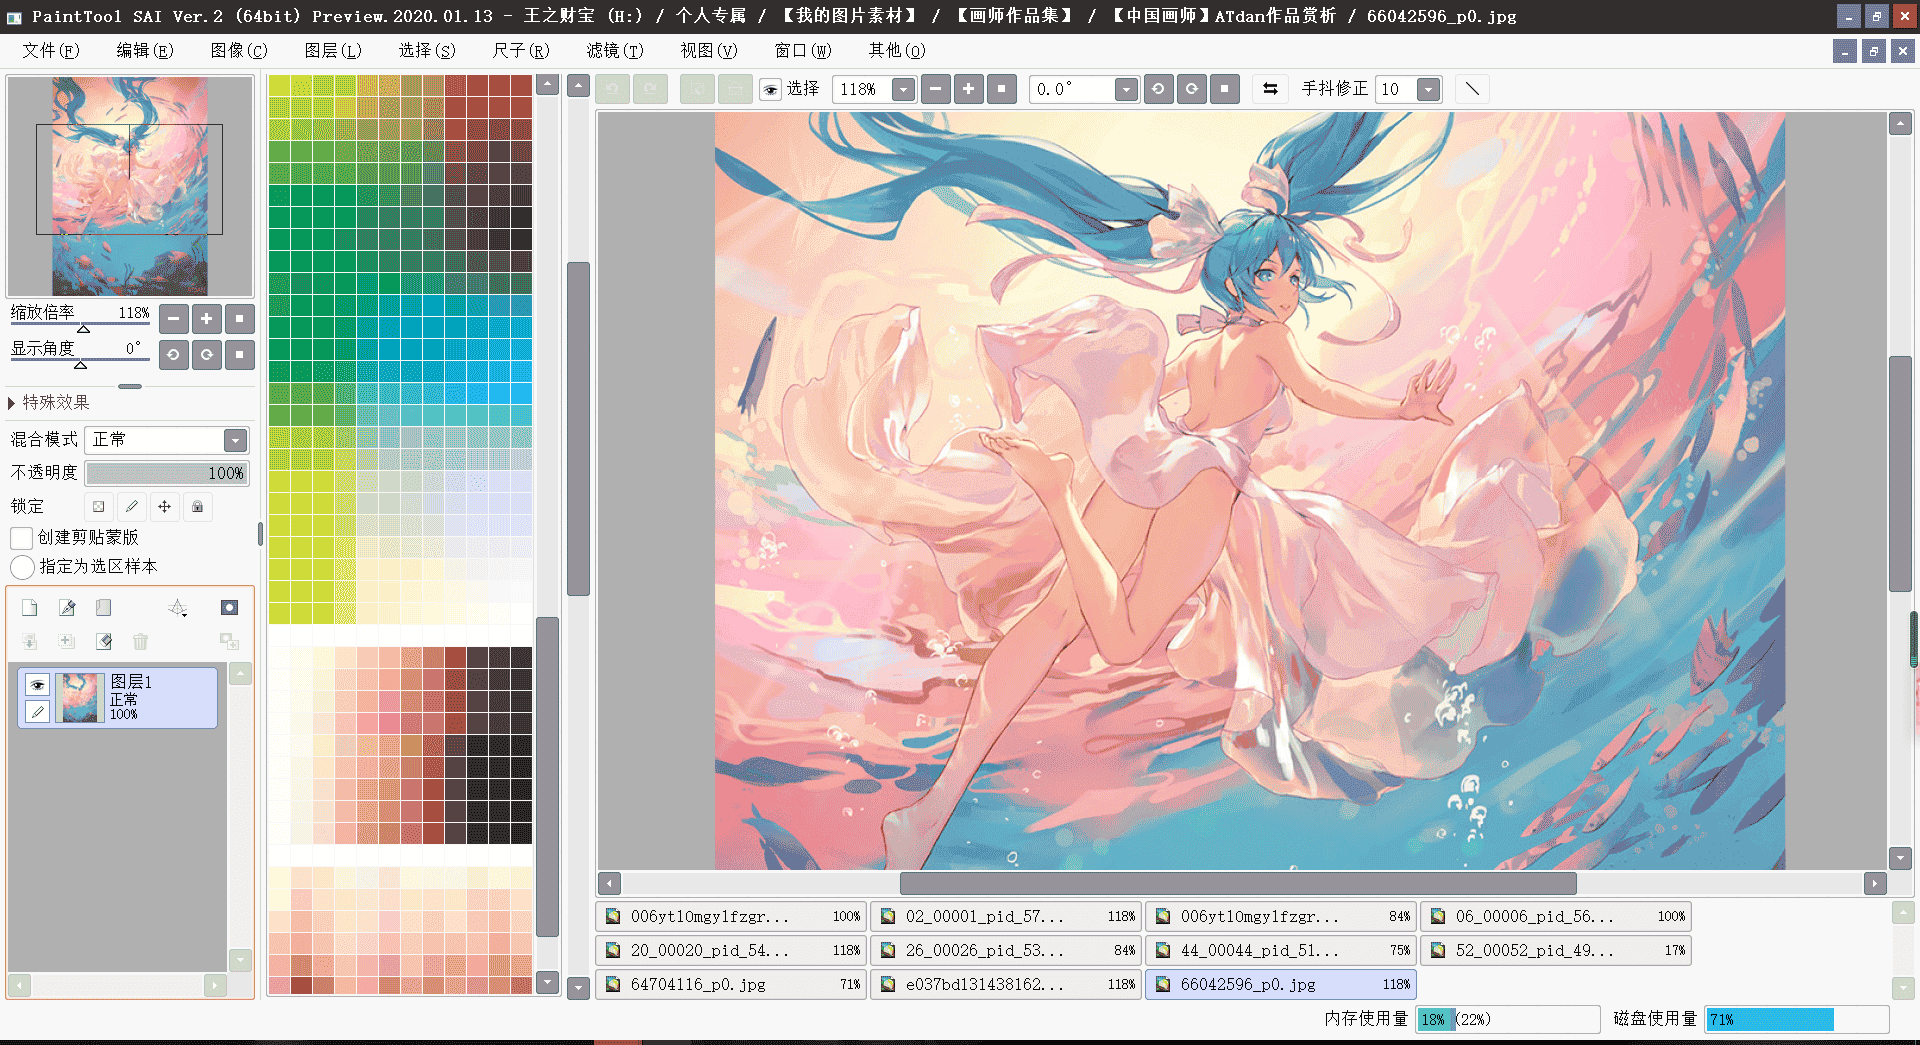Rotate the view clockwise in the top toolbar

point(1191,89)
